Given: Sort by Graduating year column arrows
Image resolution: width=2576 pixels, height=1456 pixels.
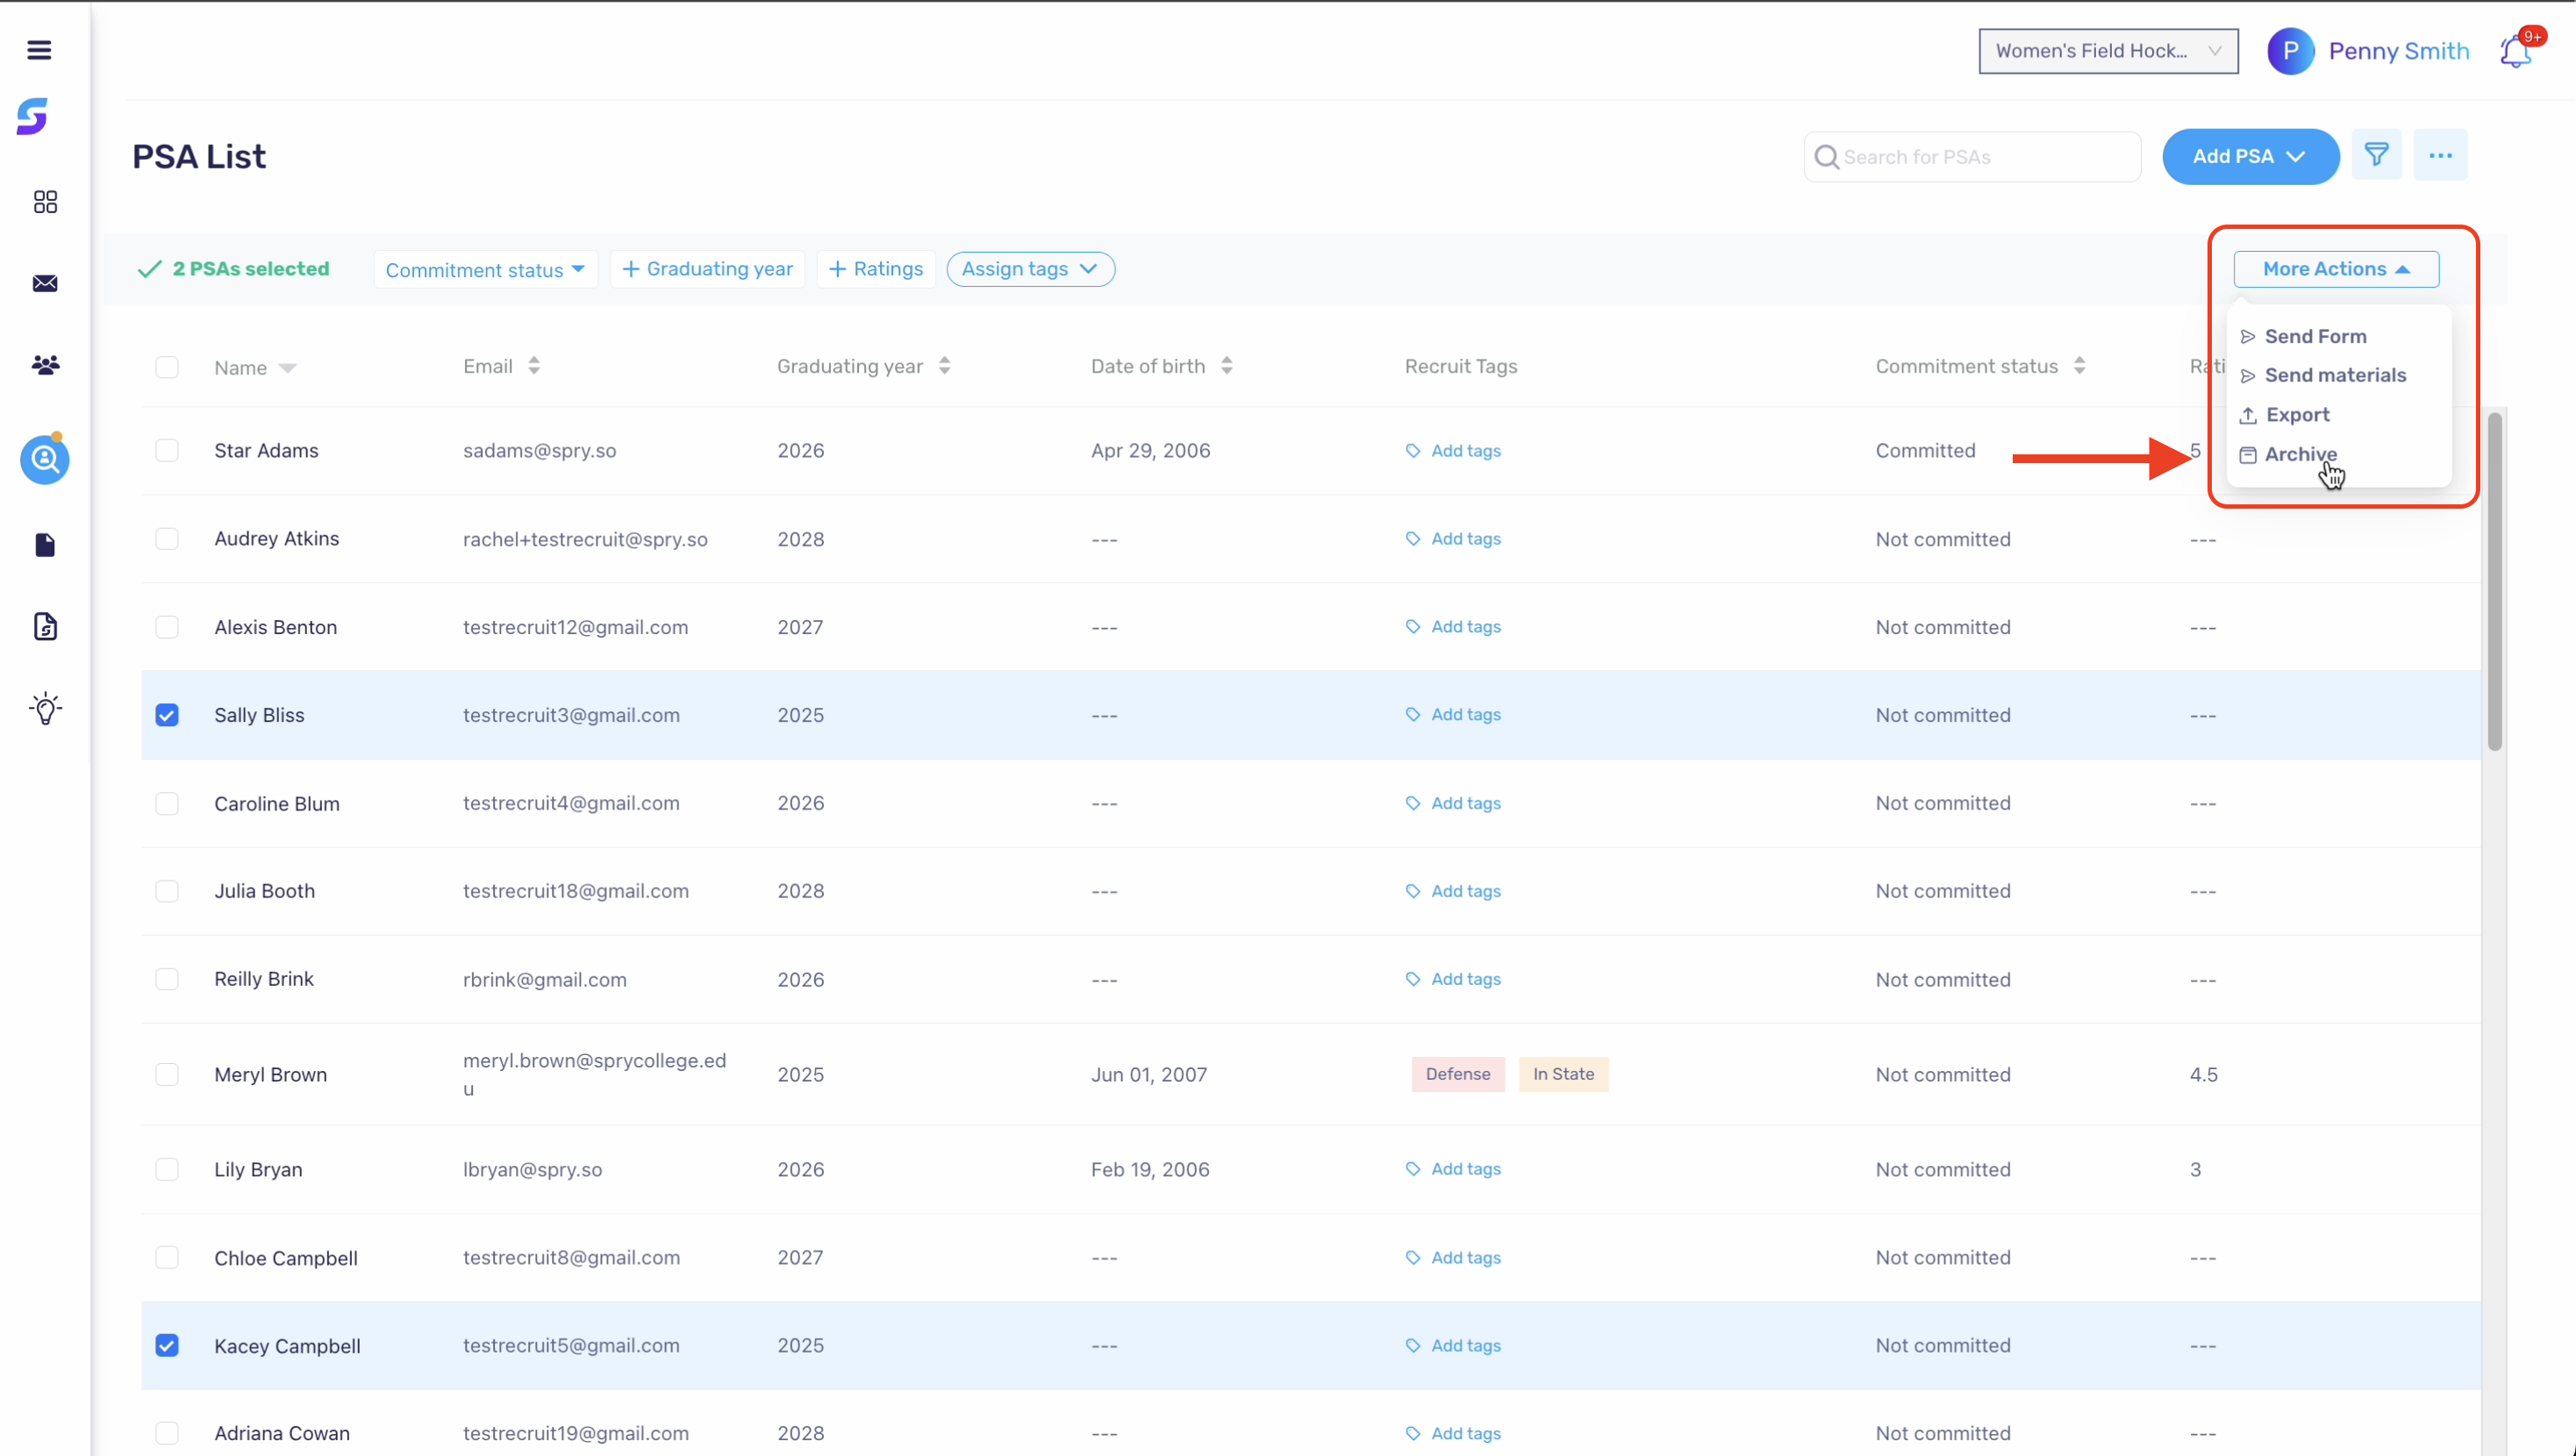Looking at the screenshot, I should coord(944,366).
